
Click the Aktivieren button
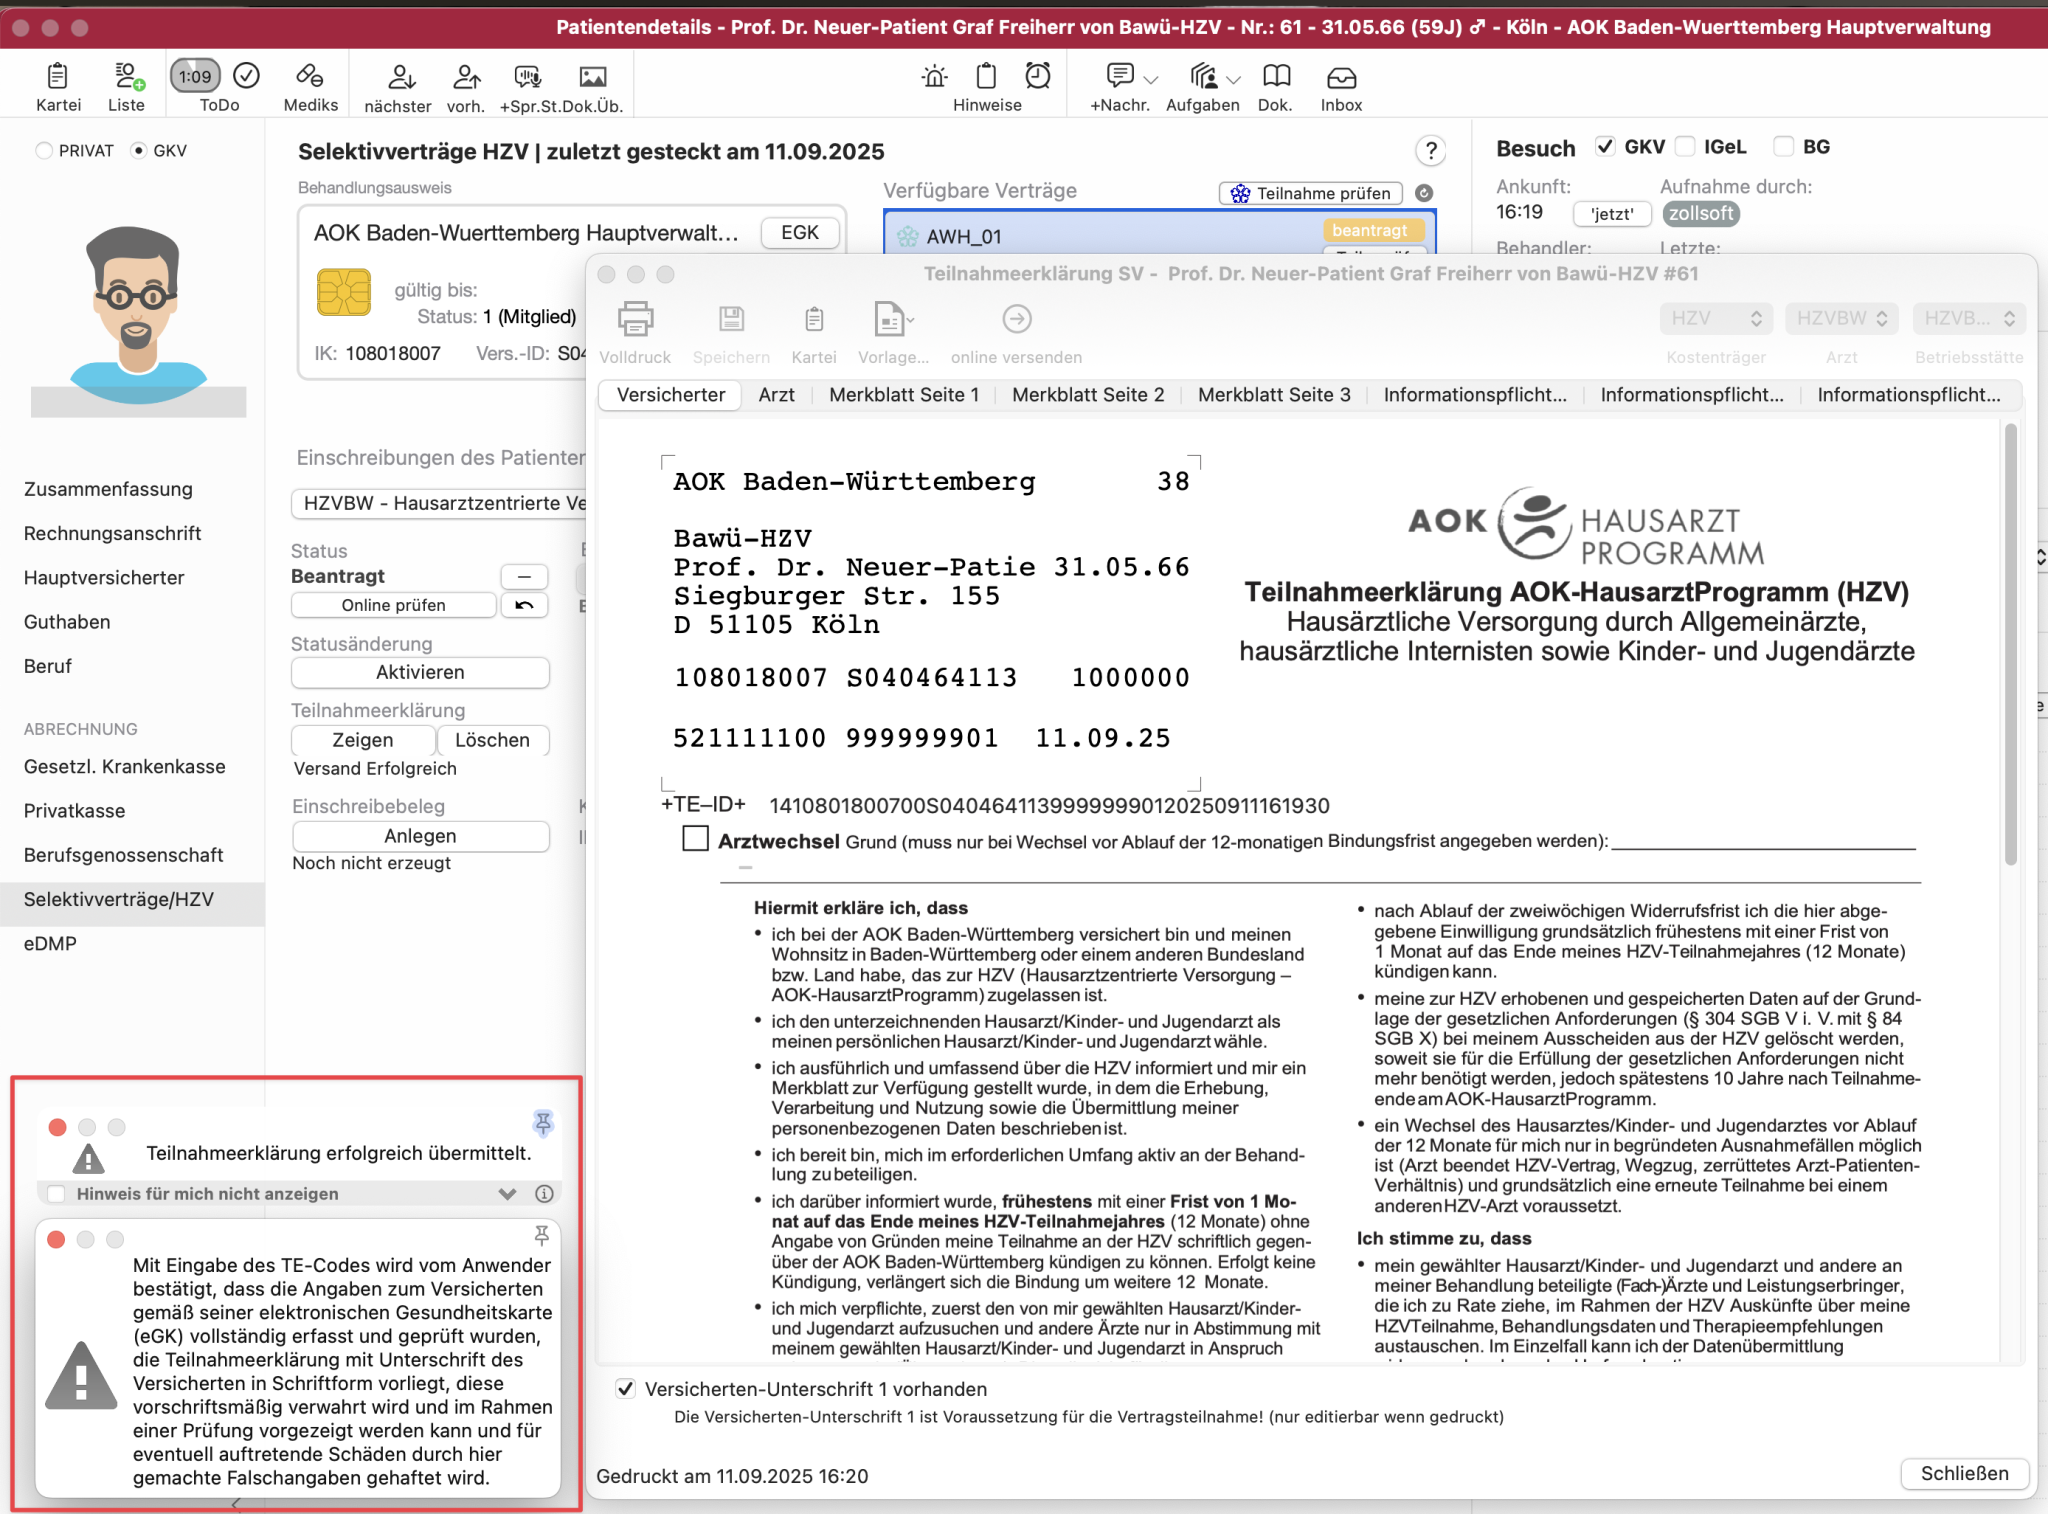coord(420,672)
